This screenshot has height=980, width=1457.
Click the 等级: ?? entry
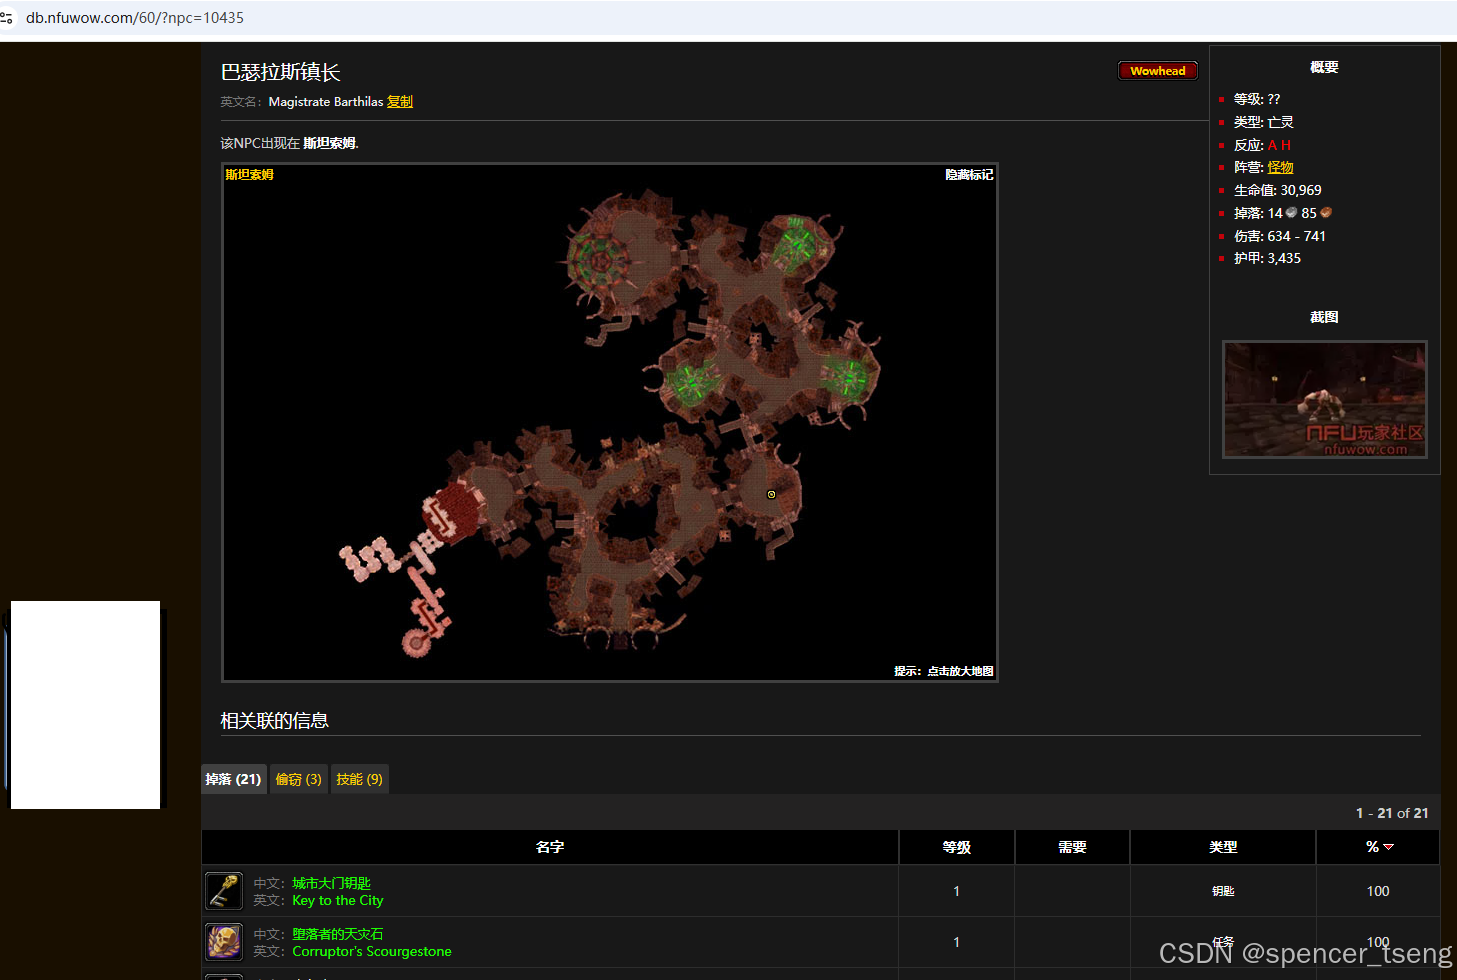coord(1257,99)
